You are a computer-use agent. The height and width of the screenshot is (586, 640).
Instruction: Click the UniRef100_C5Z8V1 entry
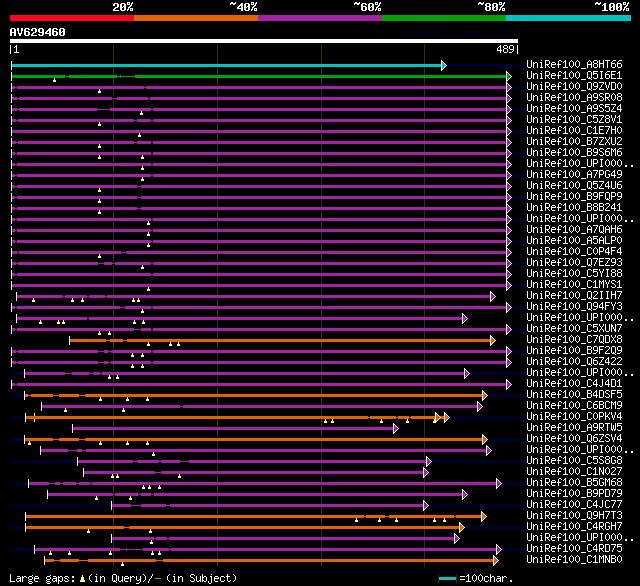[x=574, y=120]
